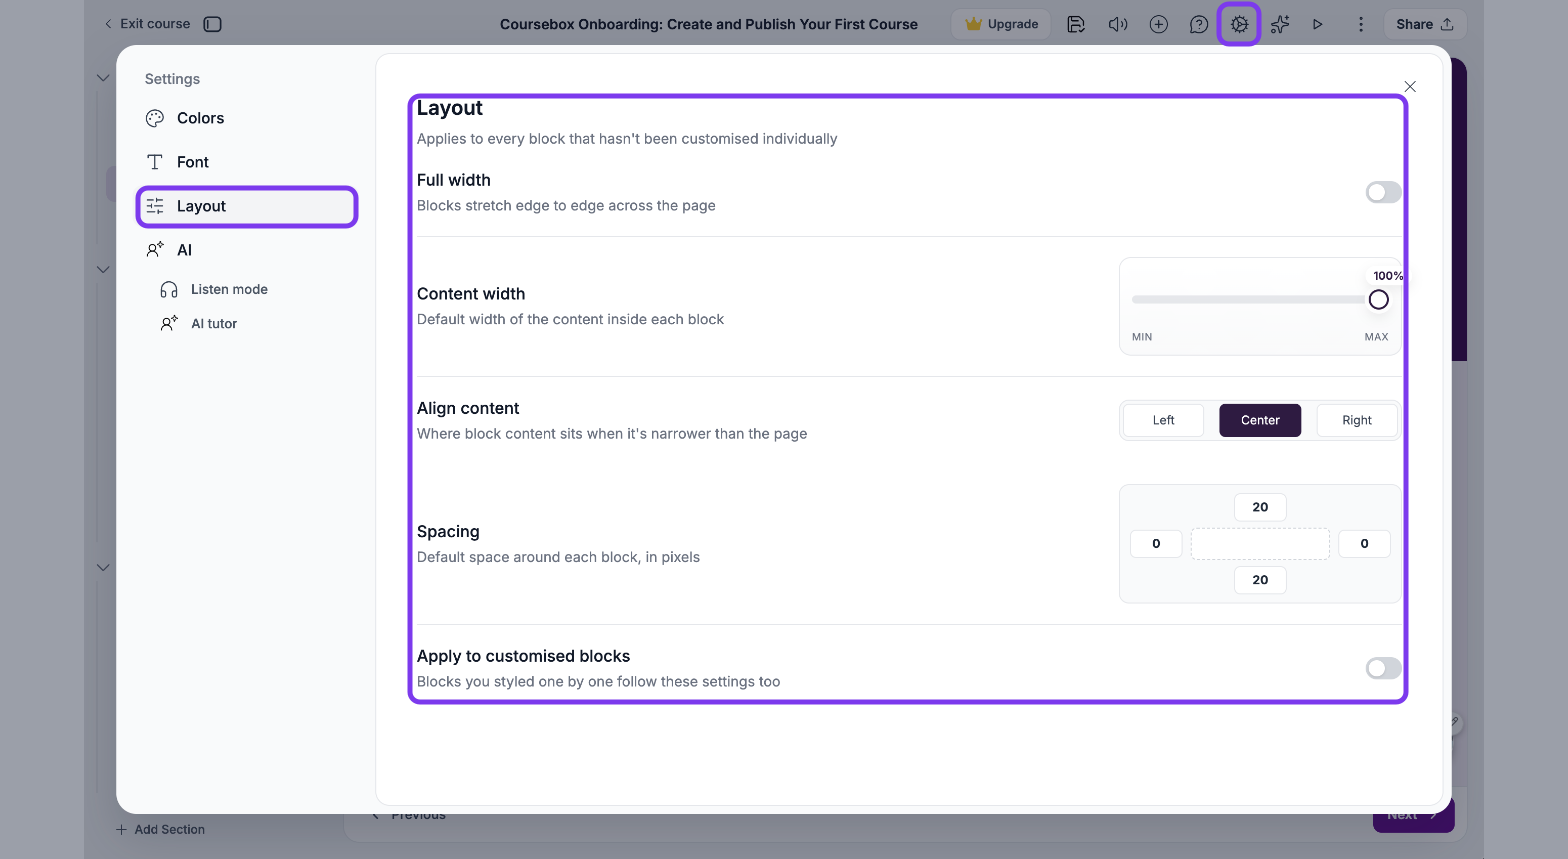Click the right spacing field showing 0
This screenshot has width=1568, height=859.
point(1364,544)
